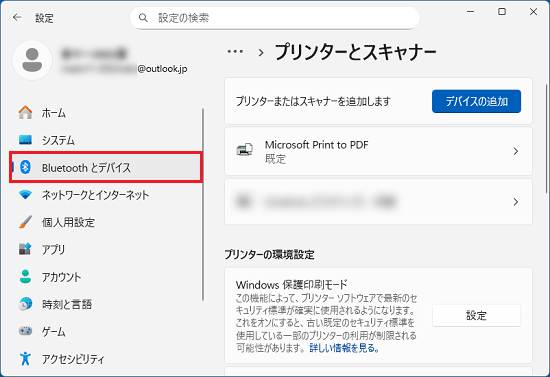Click 設定 button for Windows 保護印刷モード
550x377 pixels.
pyautogui.click(x=476, y=315)
